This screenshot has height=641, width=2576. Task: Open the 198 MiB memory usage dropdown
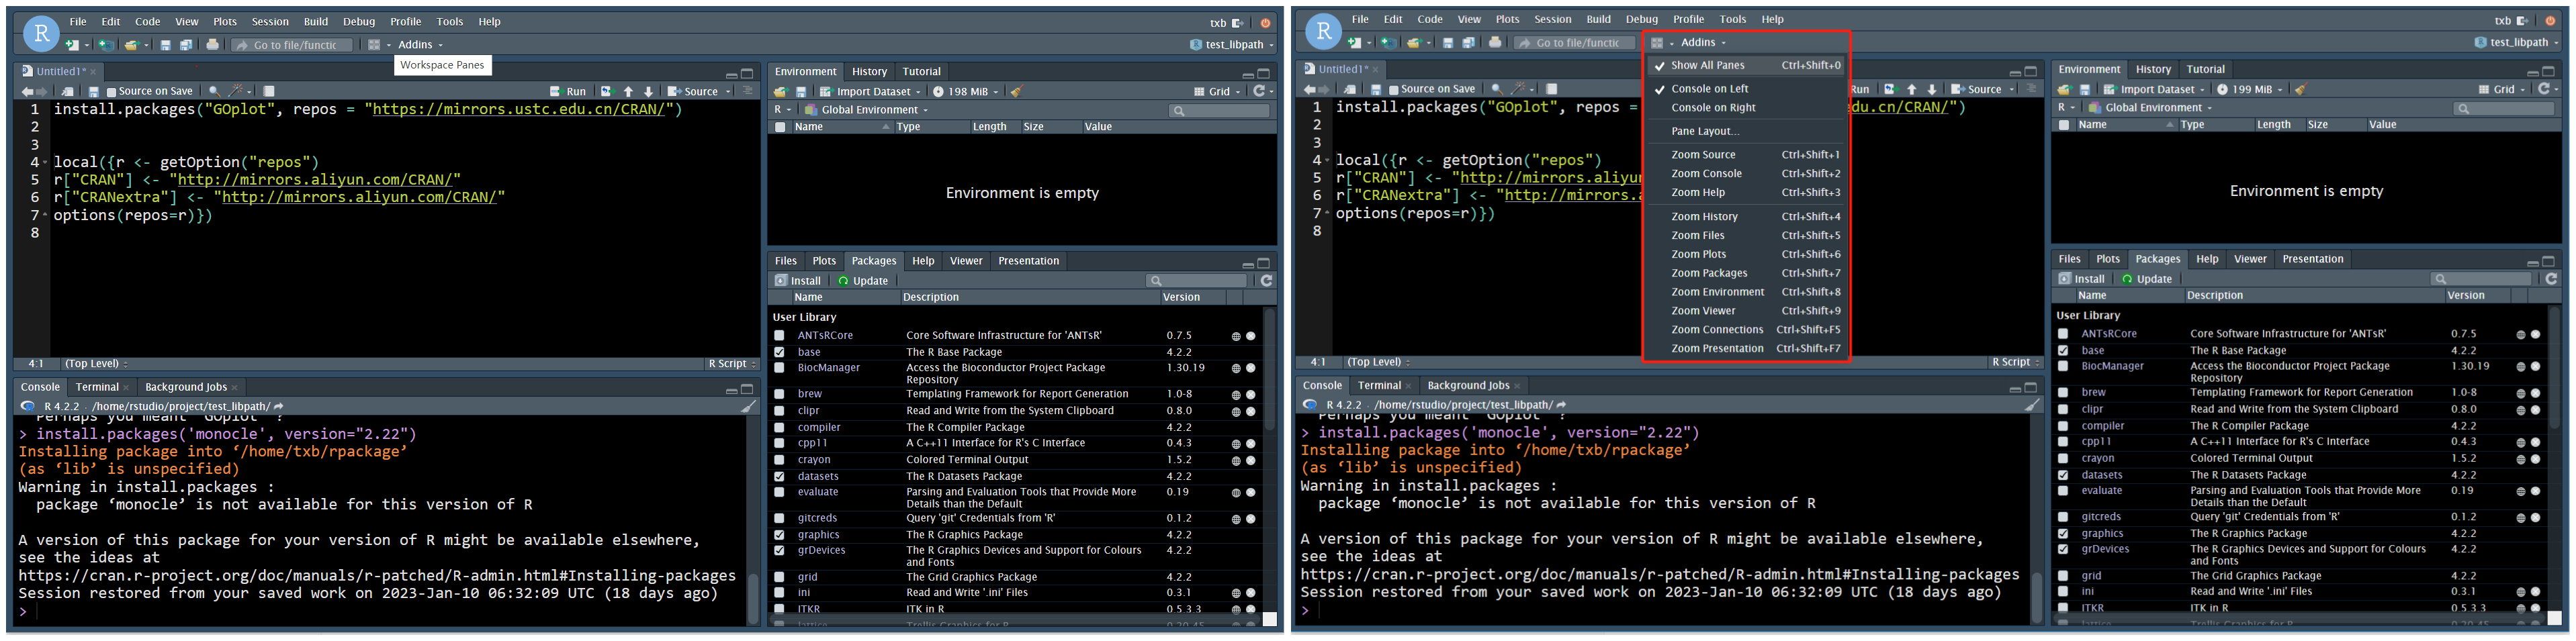tap(966, 92)
